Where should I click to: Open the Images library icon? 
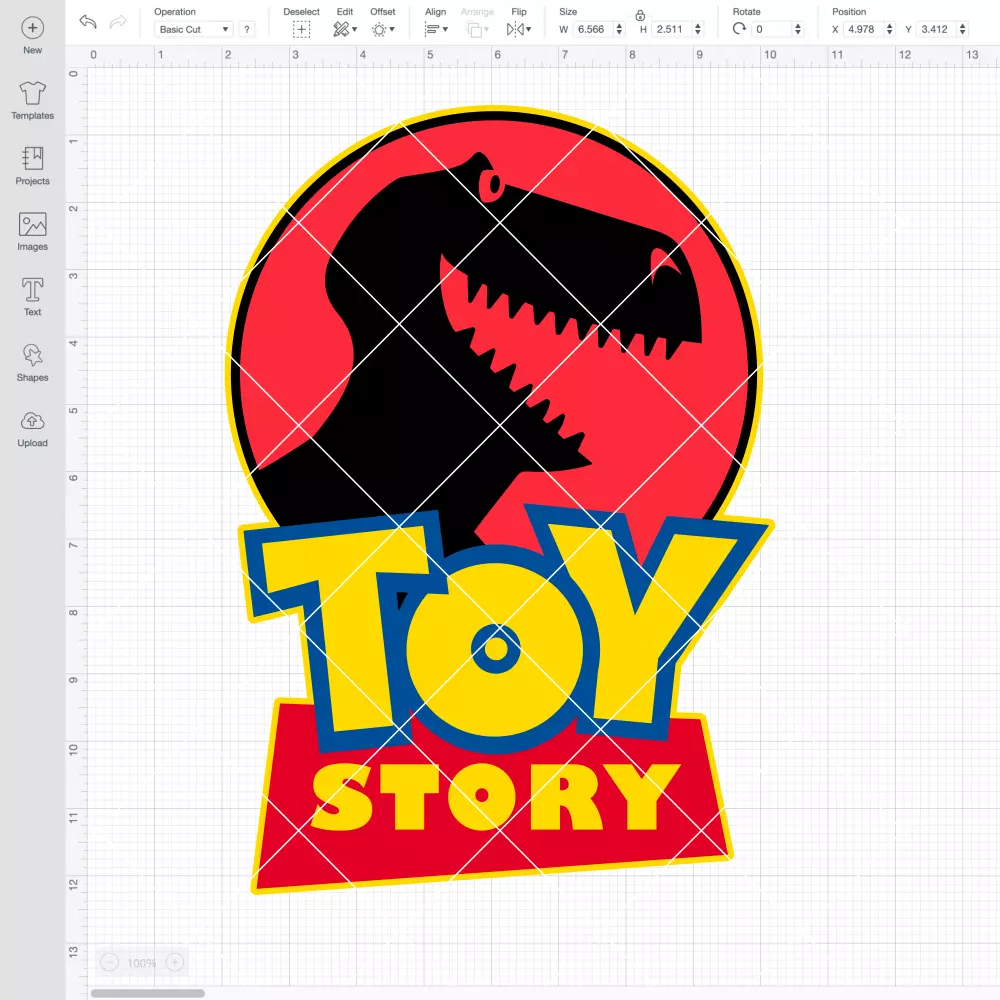click(33, 224)
